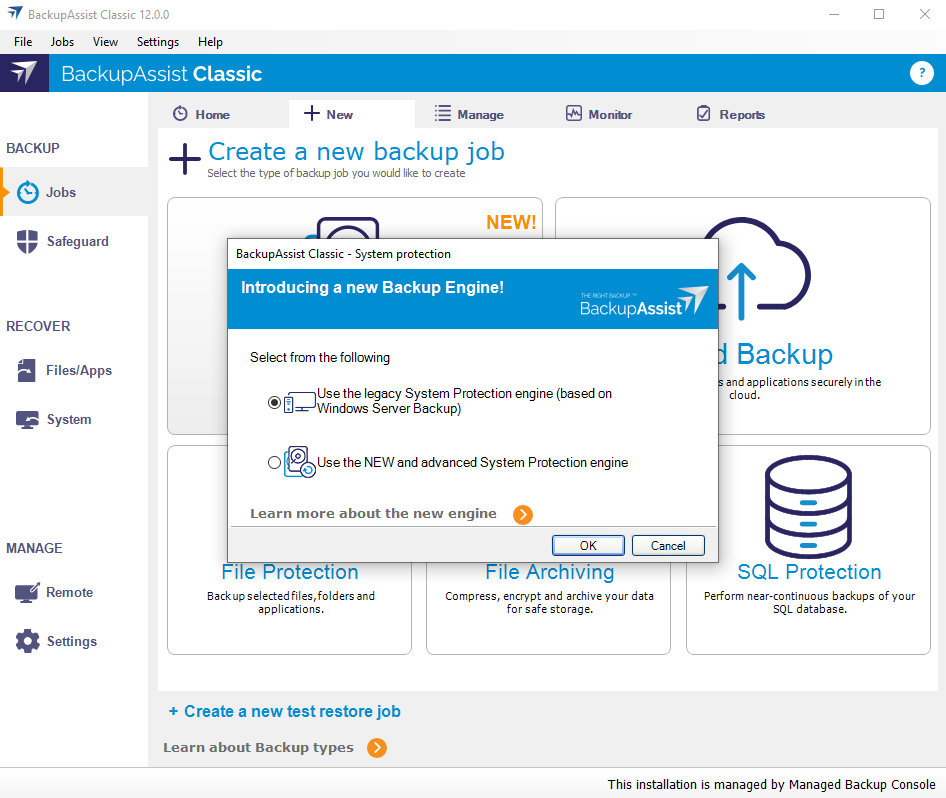Click the Learn about Backup types link

click(x=258, y=747)
